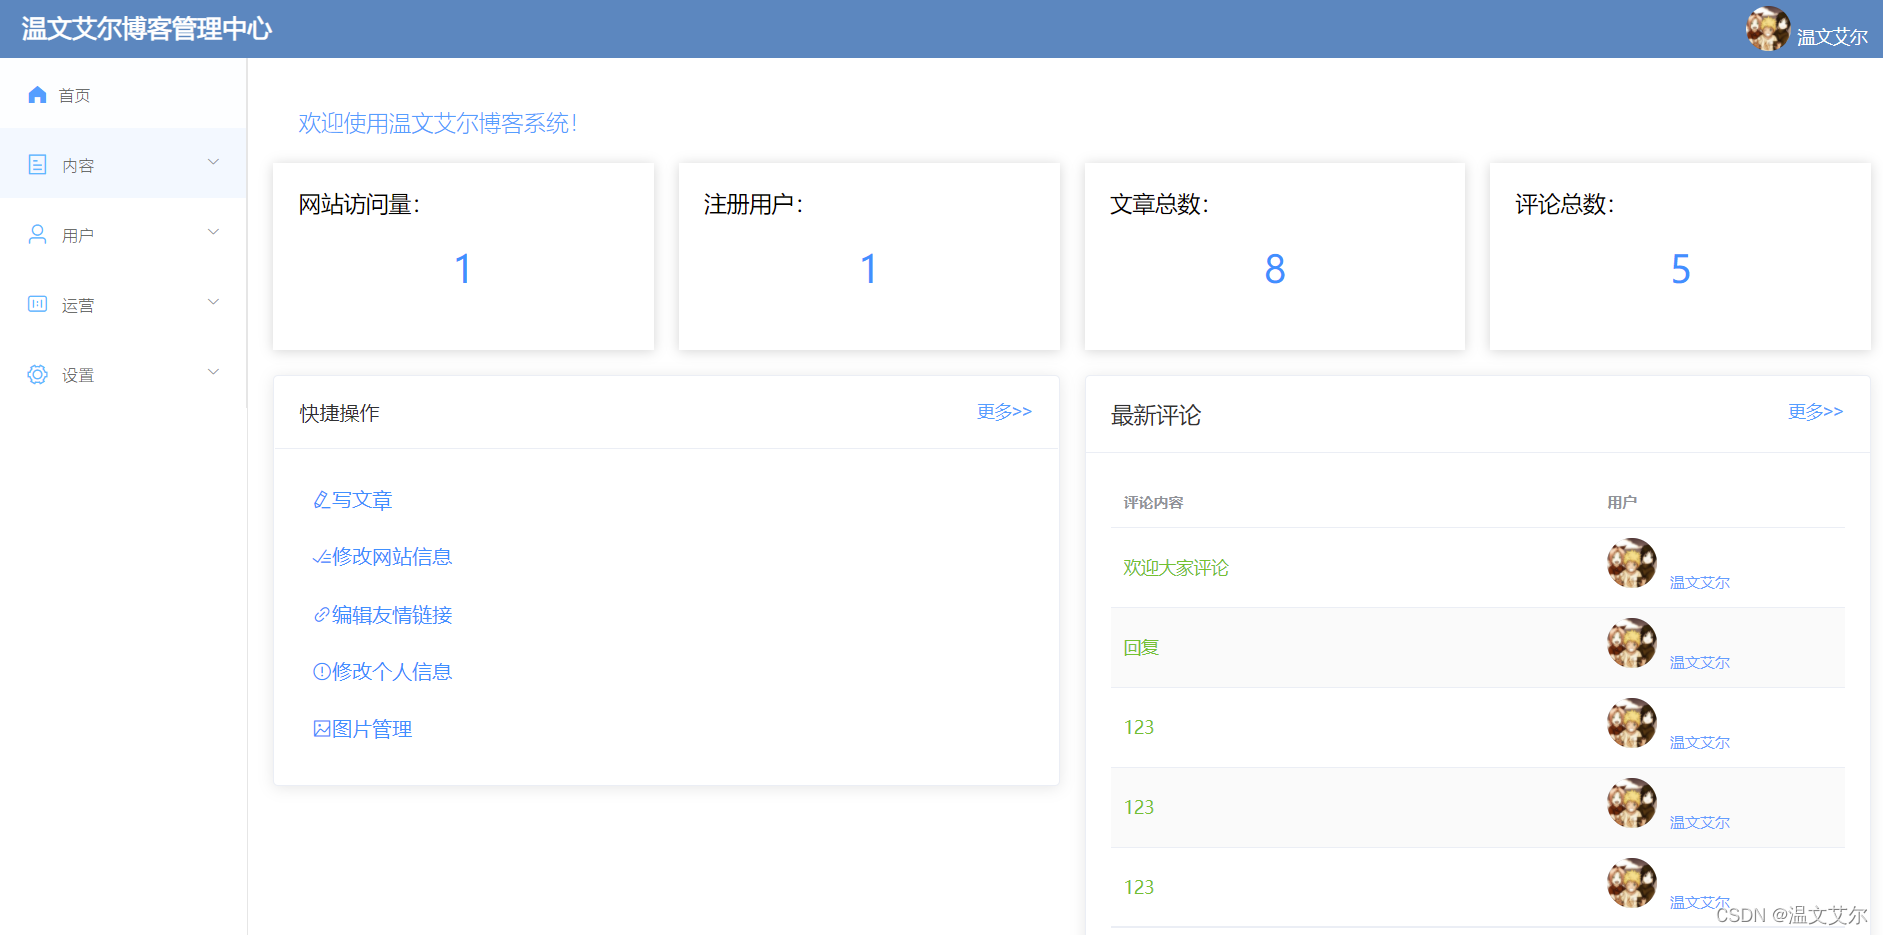Click the pen icon beside 写文章
The height and width of the screenshot is (935, 1883).
point(320,498)
